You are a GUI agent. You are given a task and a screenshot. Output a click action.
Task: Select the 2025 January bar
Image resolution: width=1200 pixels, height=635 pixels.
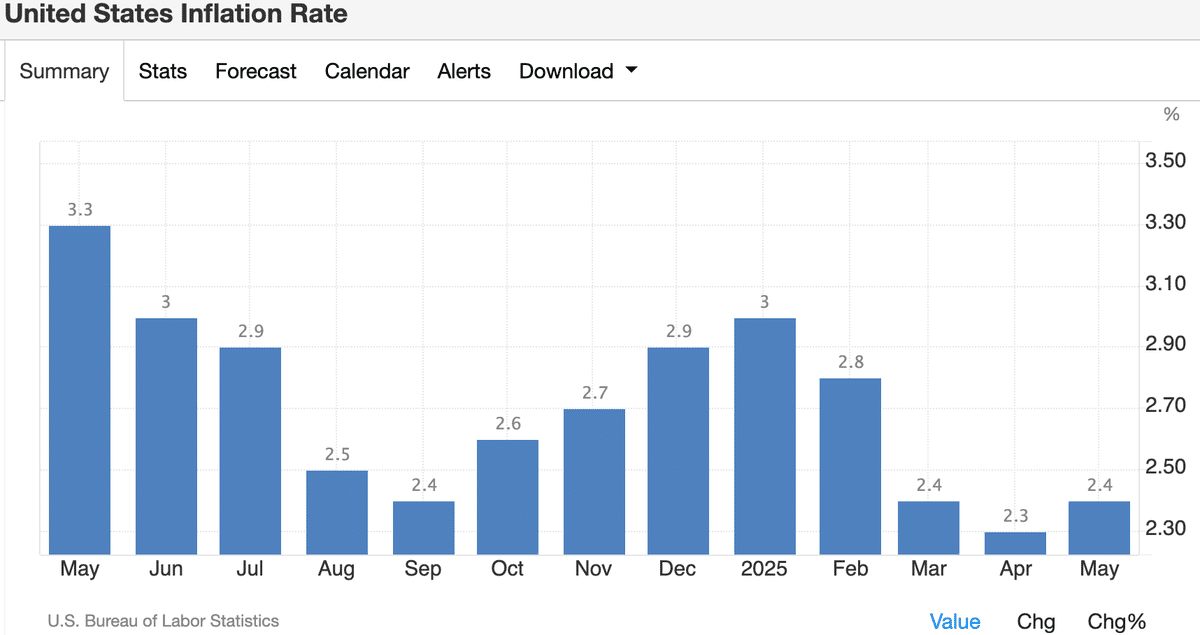[x=765, y=436]
